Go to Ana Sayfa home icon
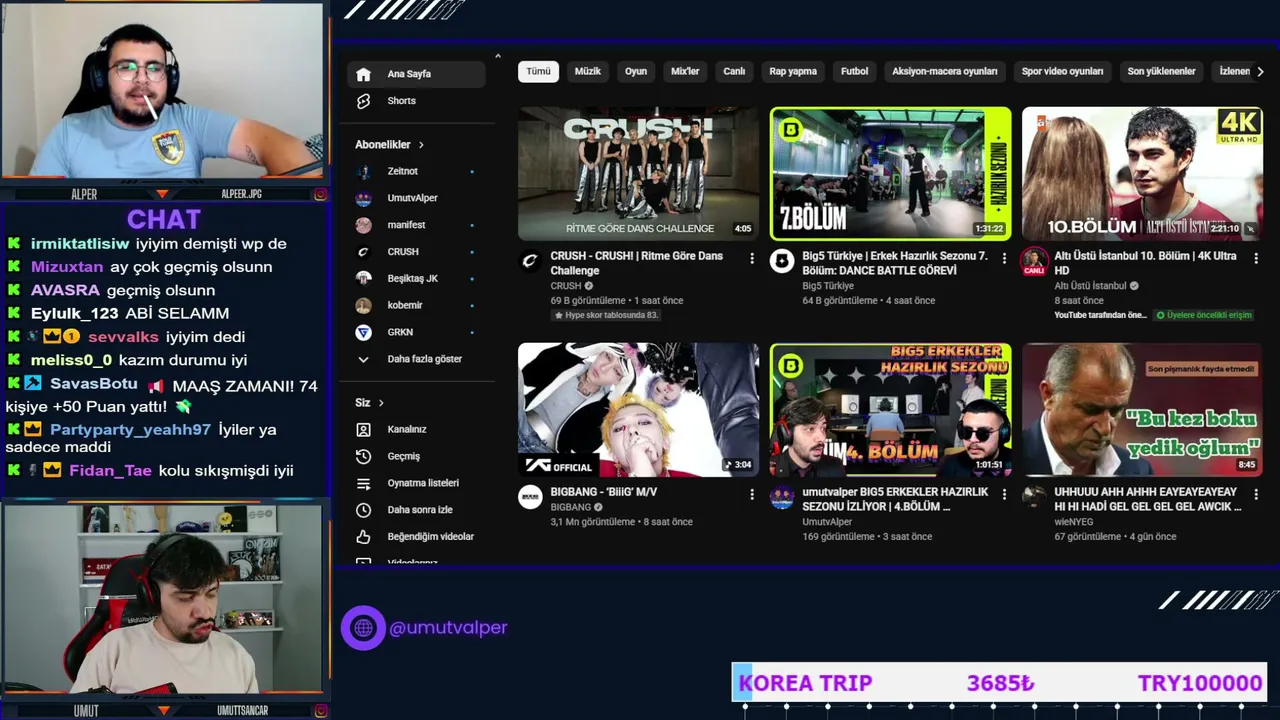 (363, 74)
